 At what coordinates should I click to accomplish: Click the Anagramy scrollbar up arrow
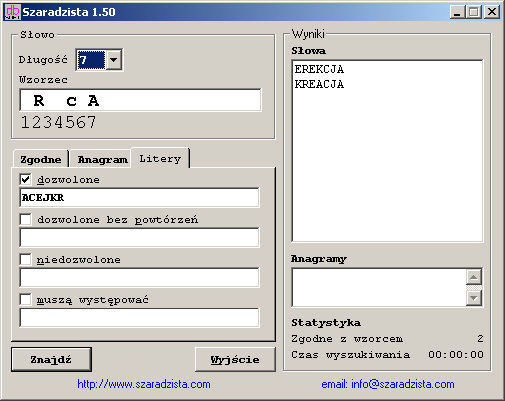coord(474,277)
